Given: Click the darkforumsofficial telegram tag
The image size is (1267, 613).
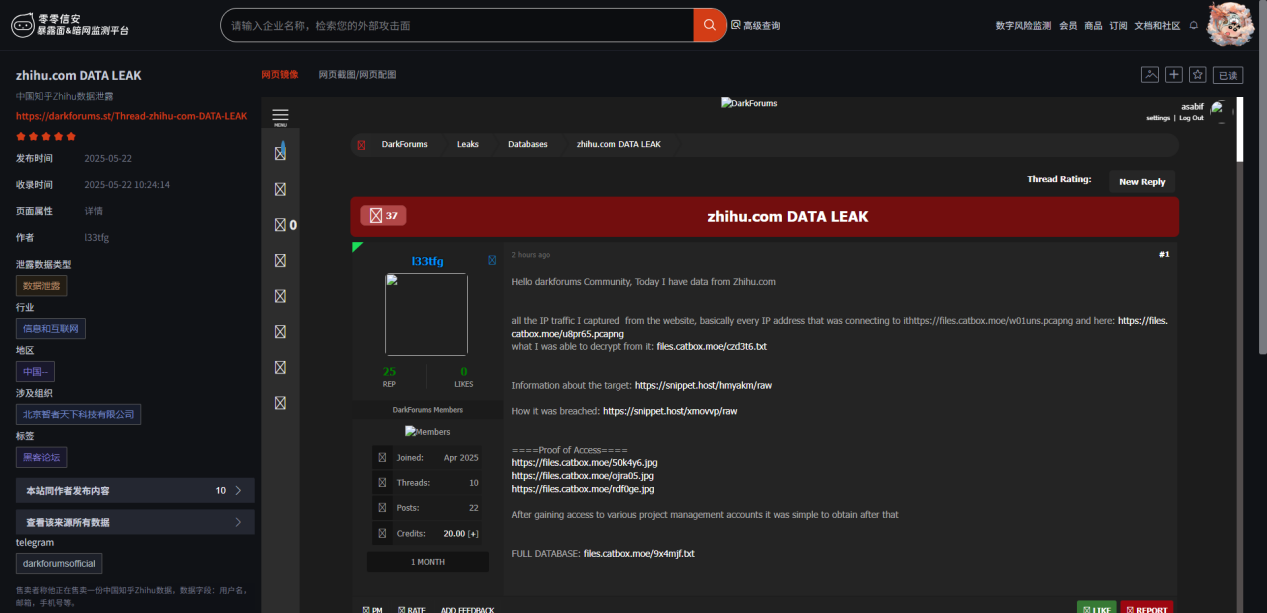Looking at the screenshot, I should pyautogui.click(x=59, y=564).
